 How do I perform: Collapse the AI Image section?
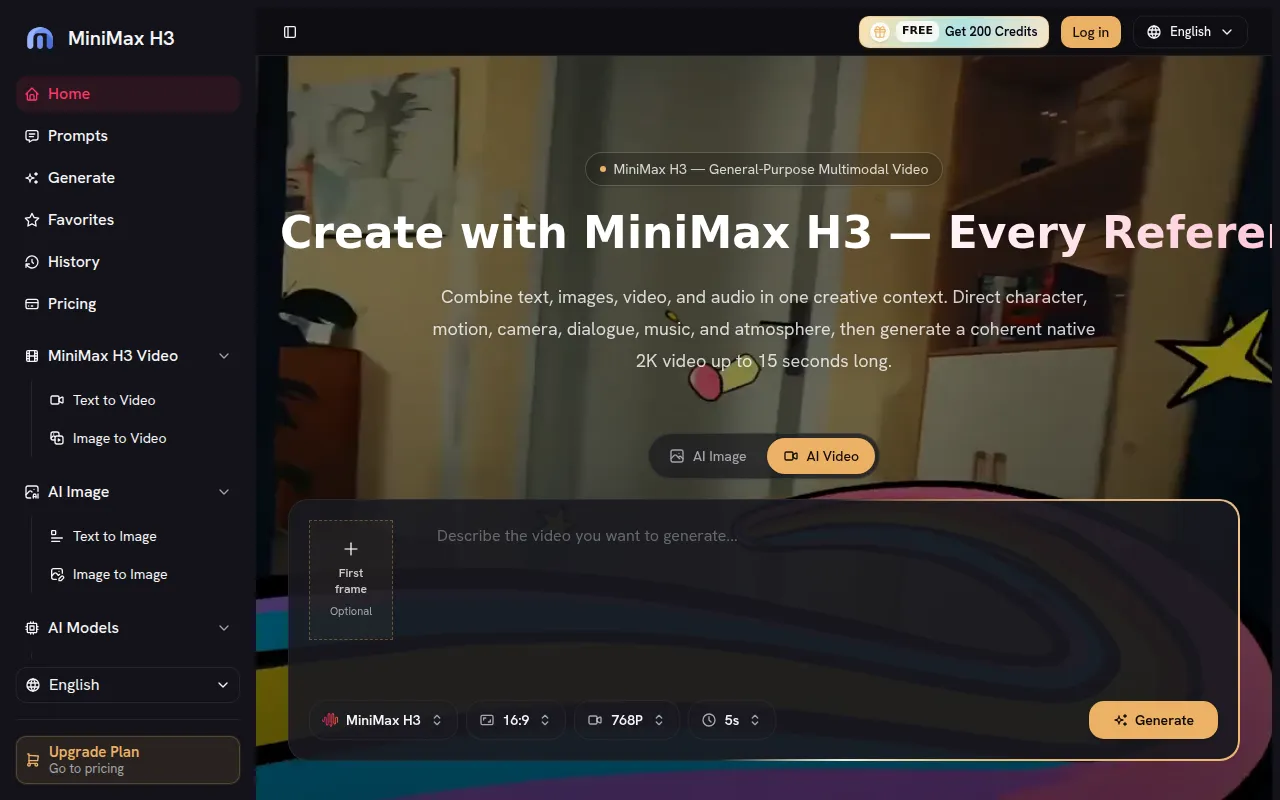pos(224,492)
